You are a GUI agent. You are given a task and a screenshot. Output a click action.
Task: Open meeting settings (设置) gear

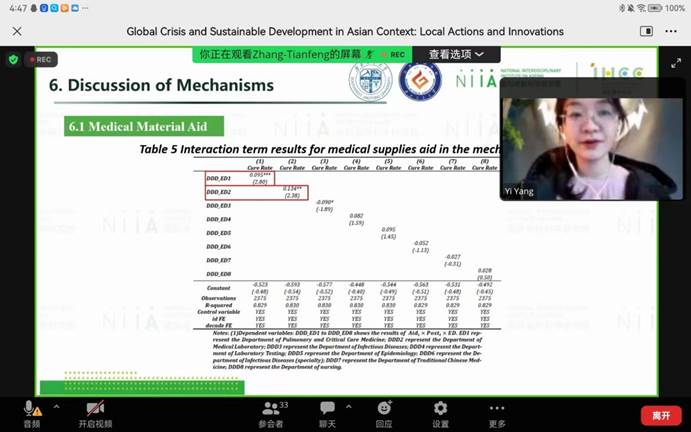[440, 413]
